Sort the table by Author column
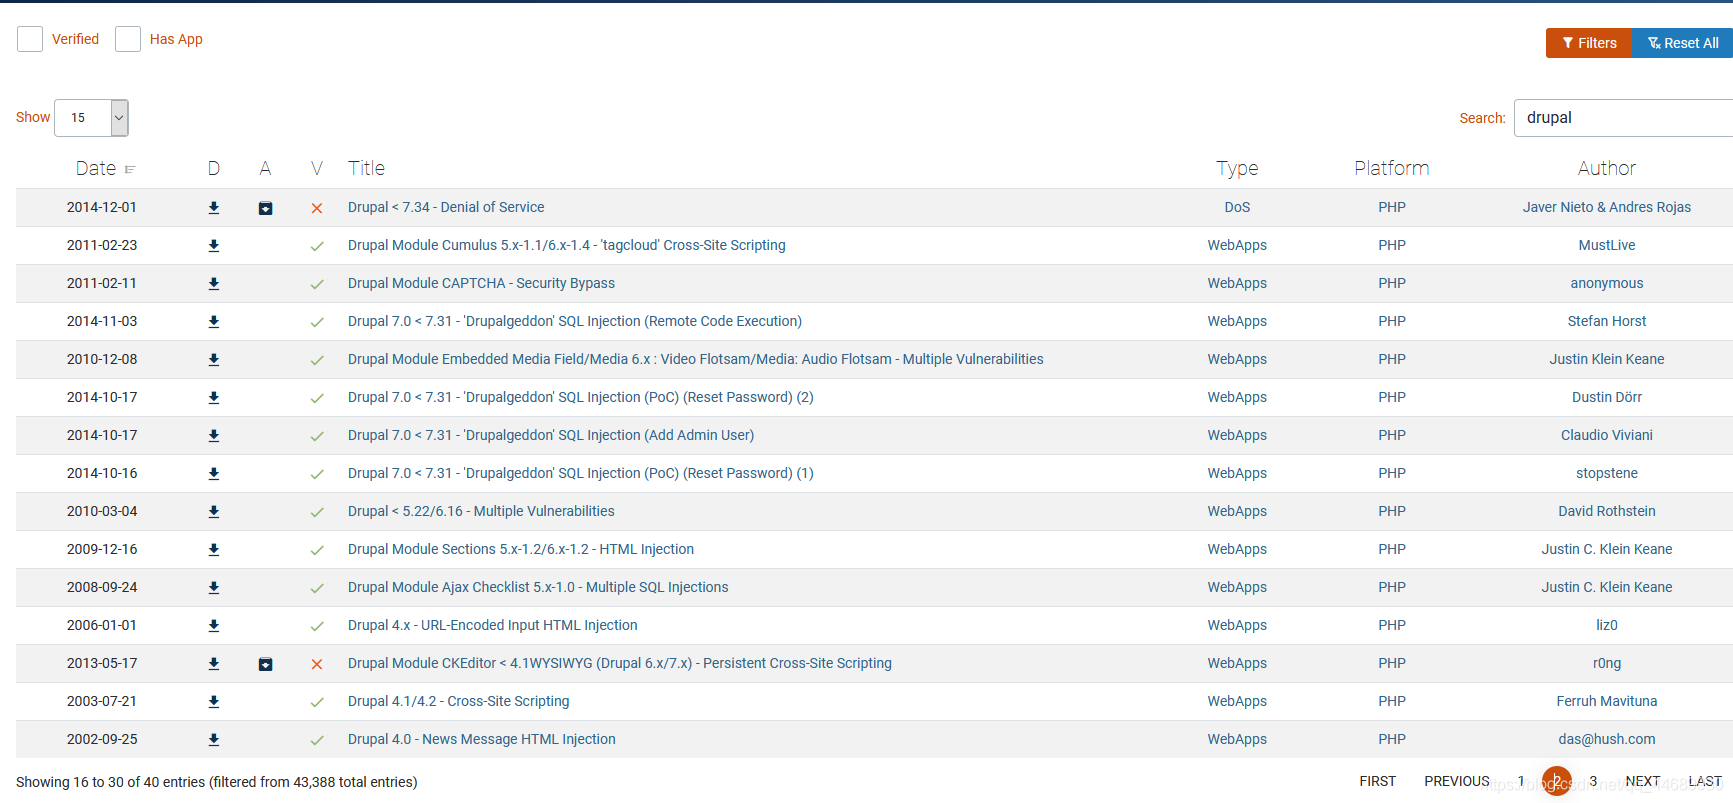 (x=1607, y=168)
